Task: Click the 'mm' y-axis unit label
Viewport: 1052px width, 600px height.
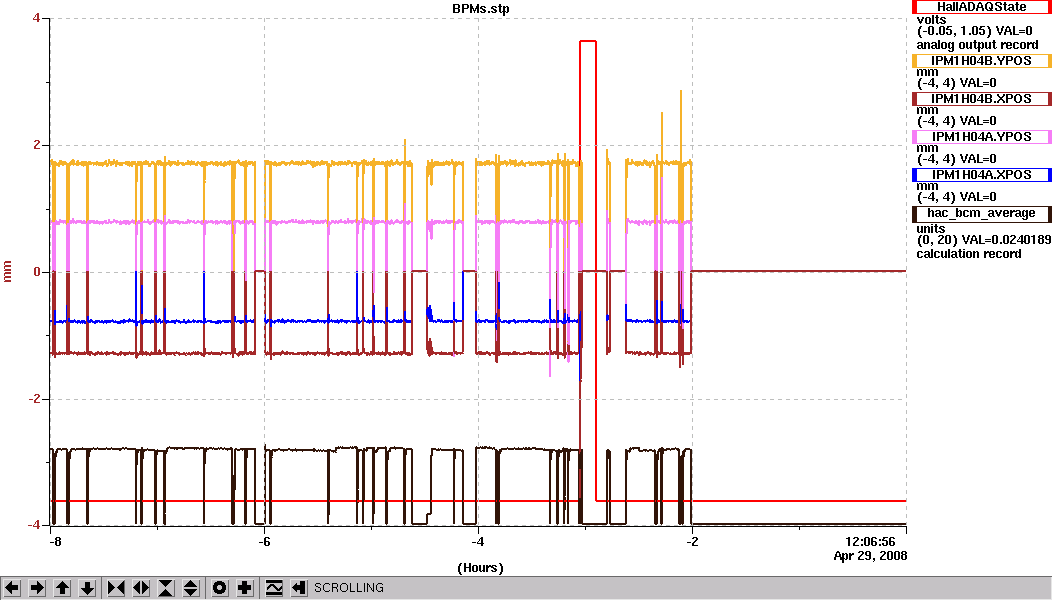Action: (x=8, y=272)
